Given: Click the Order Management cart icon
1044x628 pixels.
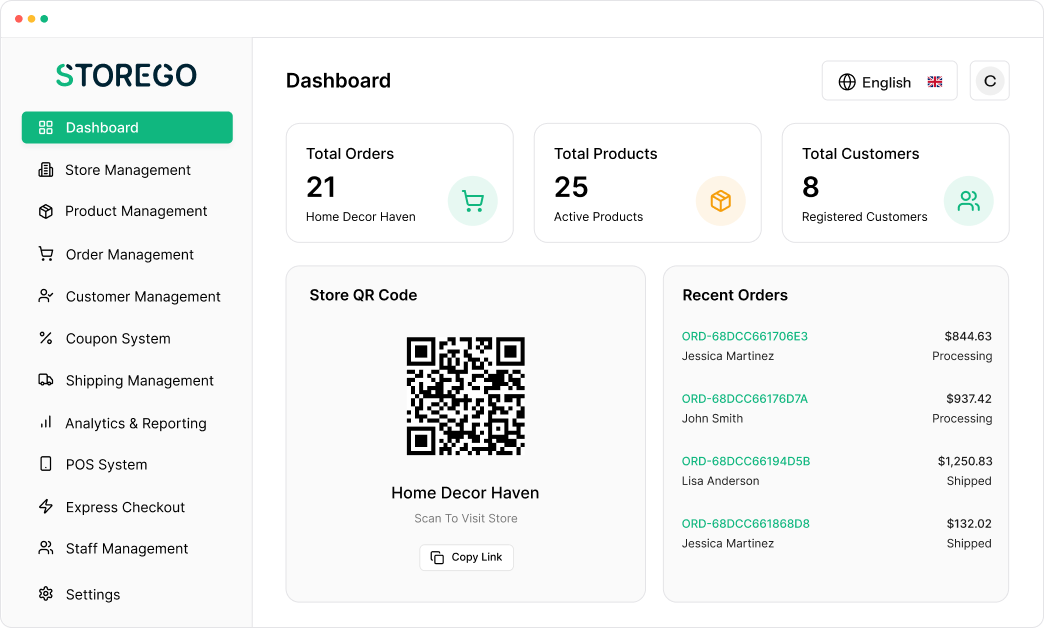Looking at the screenshot, I should [45, 254].
